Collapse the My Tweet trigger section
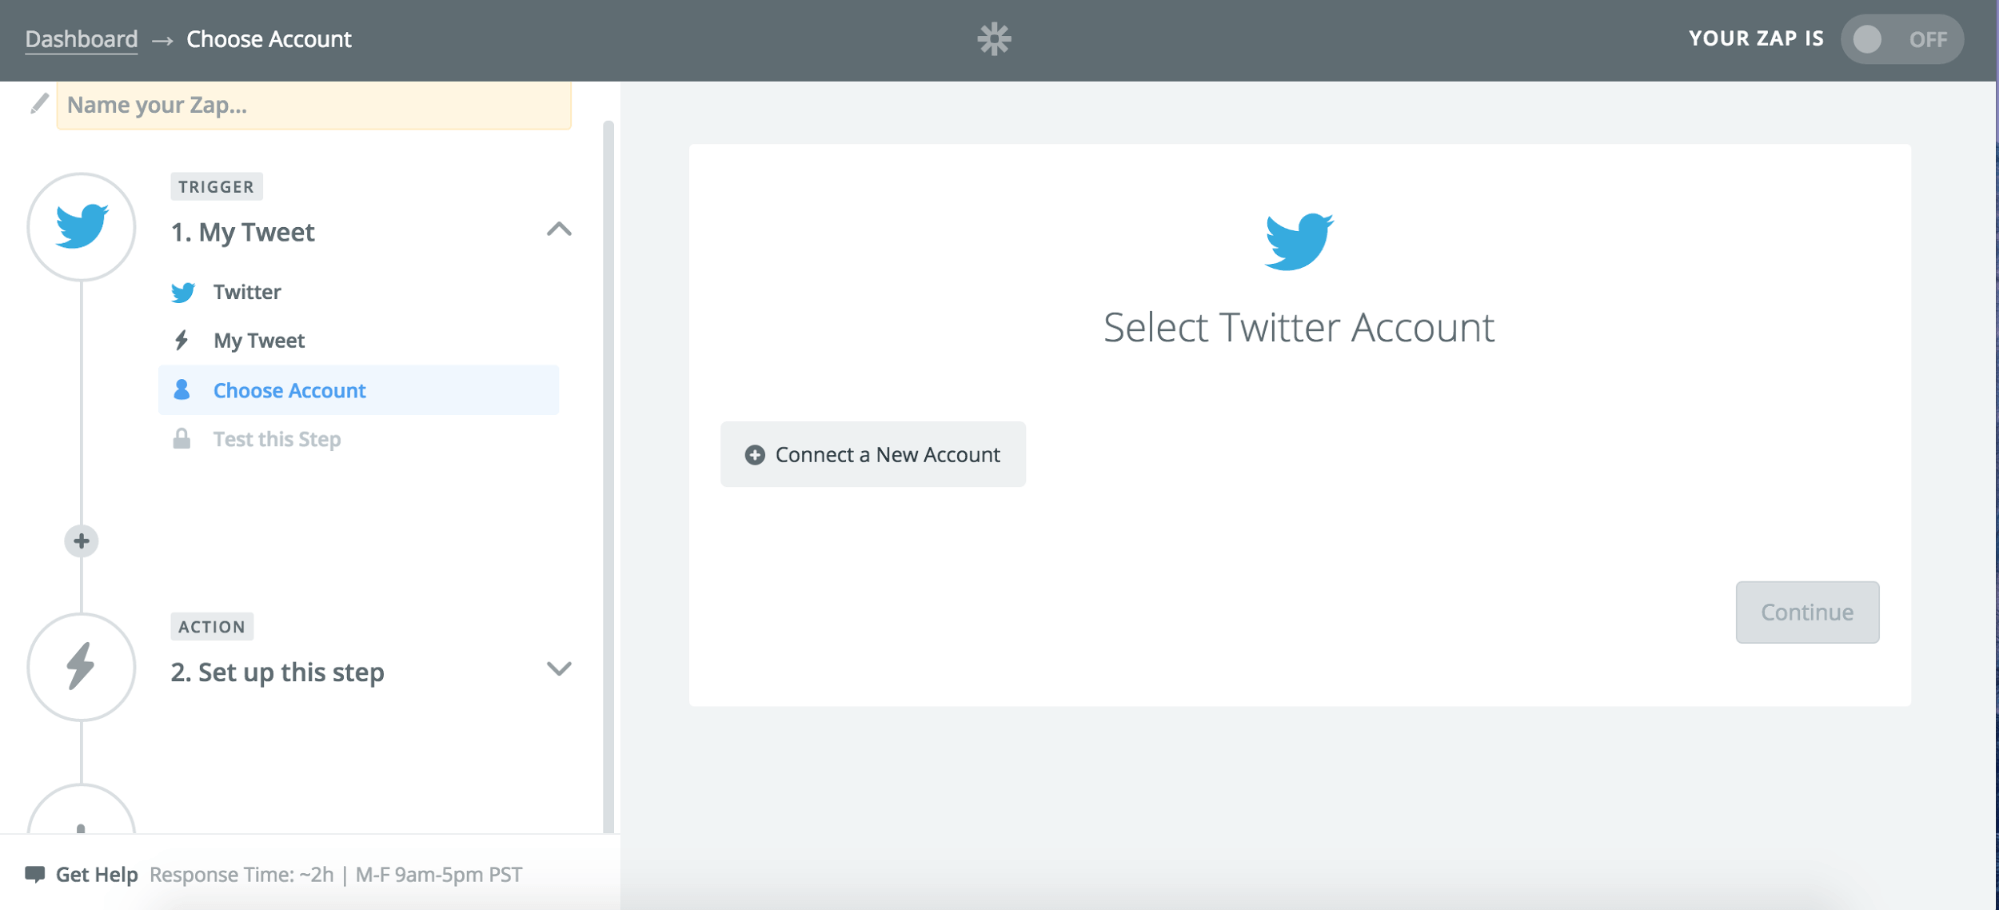 pyautogui.click(x=559, y=230)
